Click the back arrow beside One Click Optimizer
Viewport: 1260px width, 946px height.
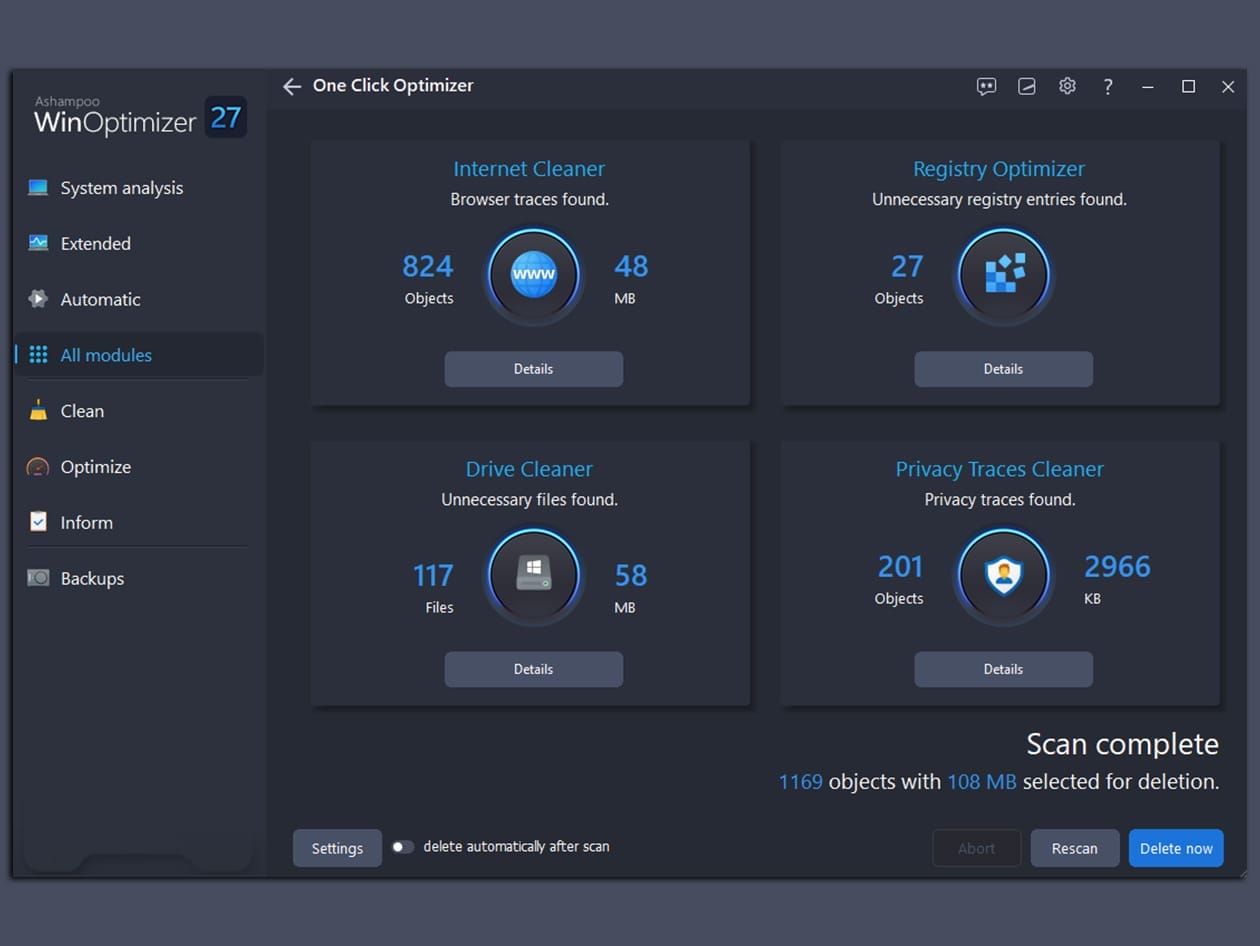pyautogui.click(x=291, y=87)
